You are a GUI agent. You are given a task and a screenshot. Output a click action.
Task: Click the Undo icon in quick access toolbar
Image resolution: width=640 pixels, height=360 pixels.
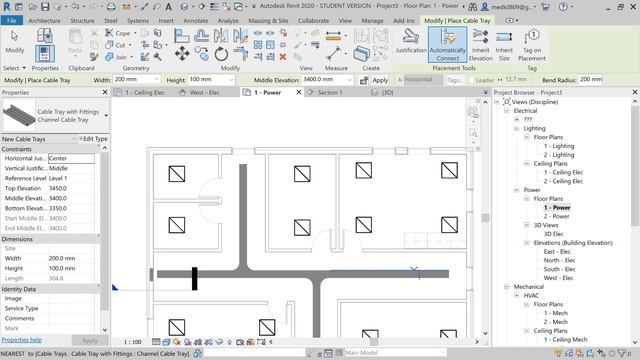[x=75, y=7]
